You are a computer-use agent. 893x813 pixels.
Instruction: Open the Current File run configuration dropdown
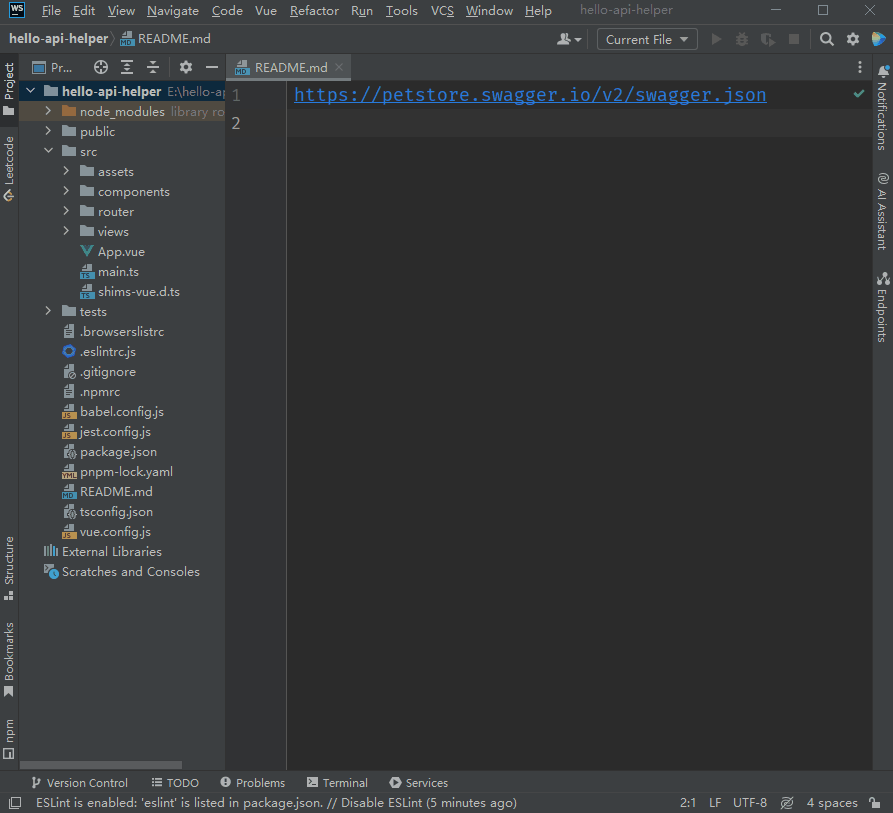click(x=648, y=39)
